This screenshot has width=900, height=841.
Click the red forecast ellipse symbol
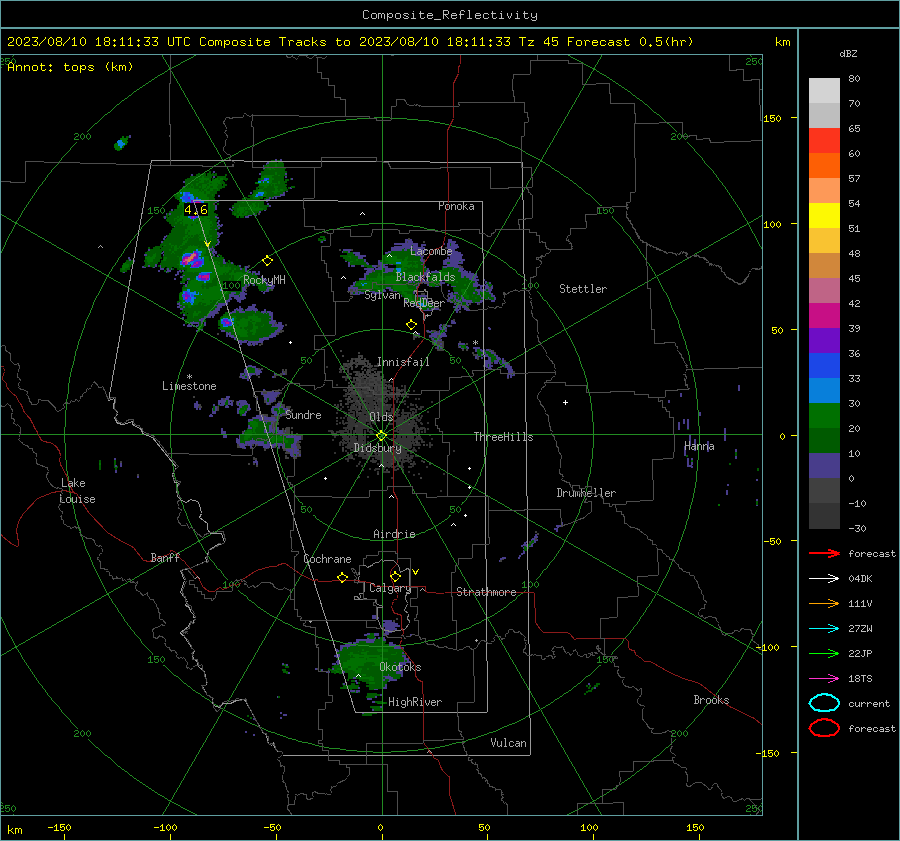pyautogui.click(x=824, y=728)
